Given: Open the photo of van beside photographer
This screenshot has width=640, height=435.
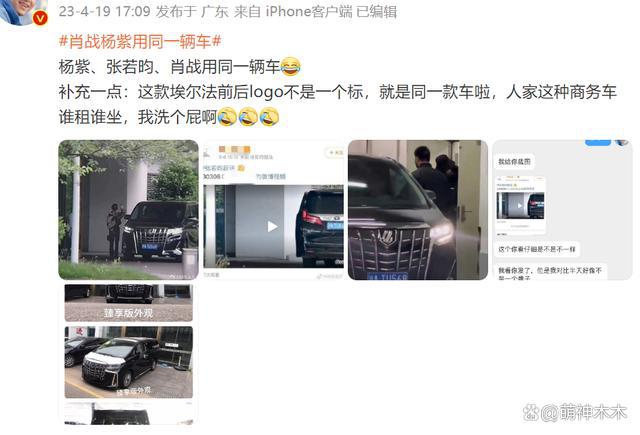Looking at the screenshot, I should (129, 210).
